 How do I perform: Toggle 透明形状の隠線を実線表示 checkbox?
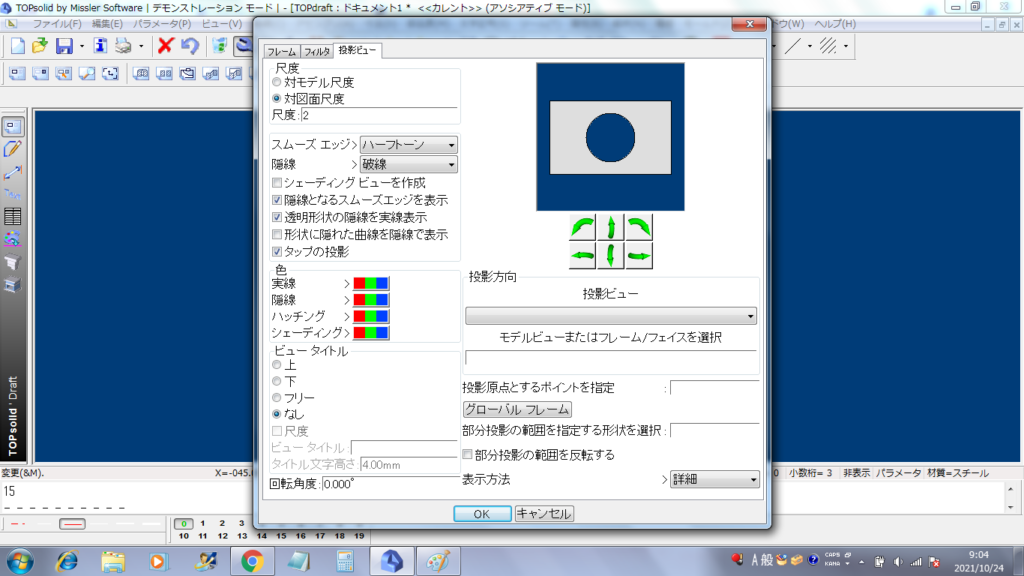click(277, 217)
